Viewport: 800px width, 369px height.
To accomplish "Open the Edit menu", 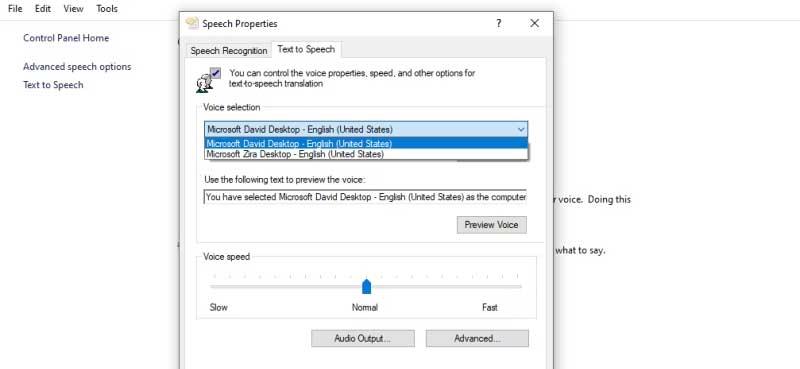I will point(43,9).
